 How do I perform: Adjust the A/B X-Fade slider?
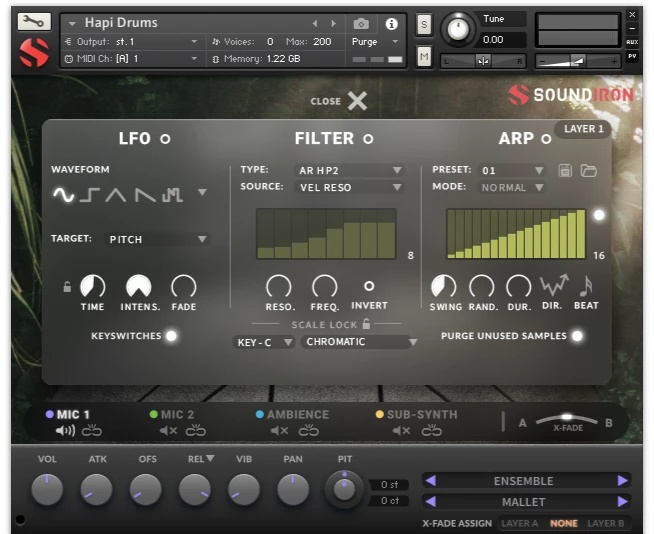click(567, 418)
